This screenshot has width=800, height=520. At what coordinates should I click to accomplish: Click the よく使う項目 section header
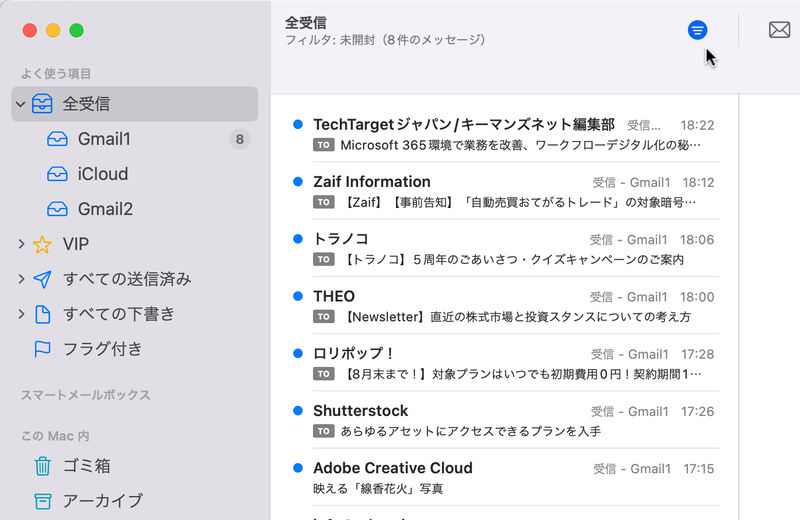coord(56,74)
